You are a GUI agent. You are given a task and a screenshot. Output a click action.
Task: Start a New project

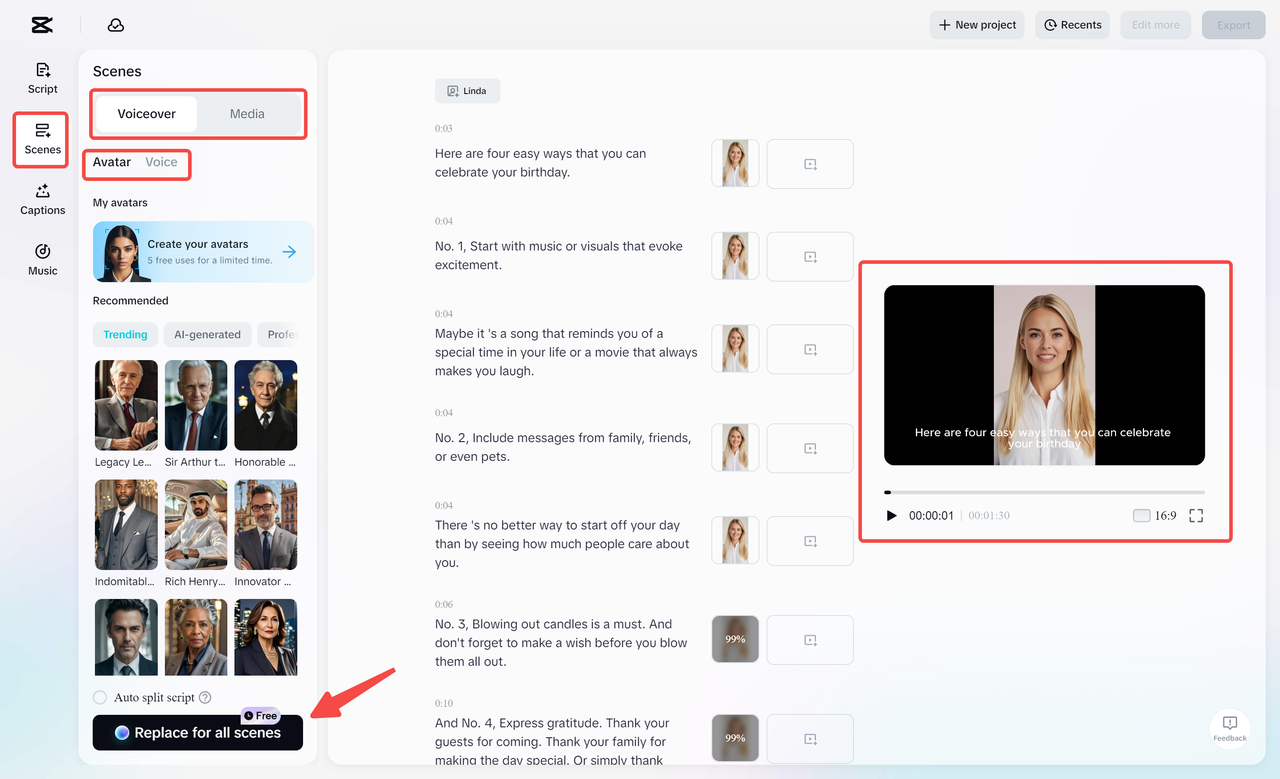[x=976, y=24]
